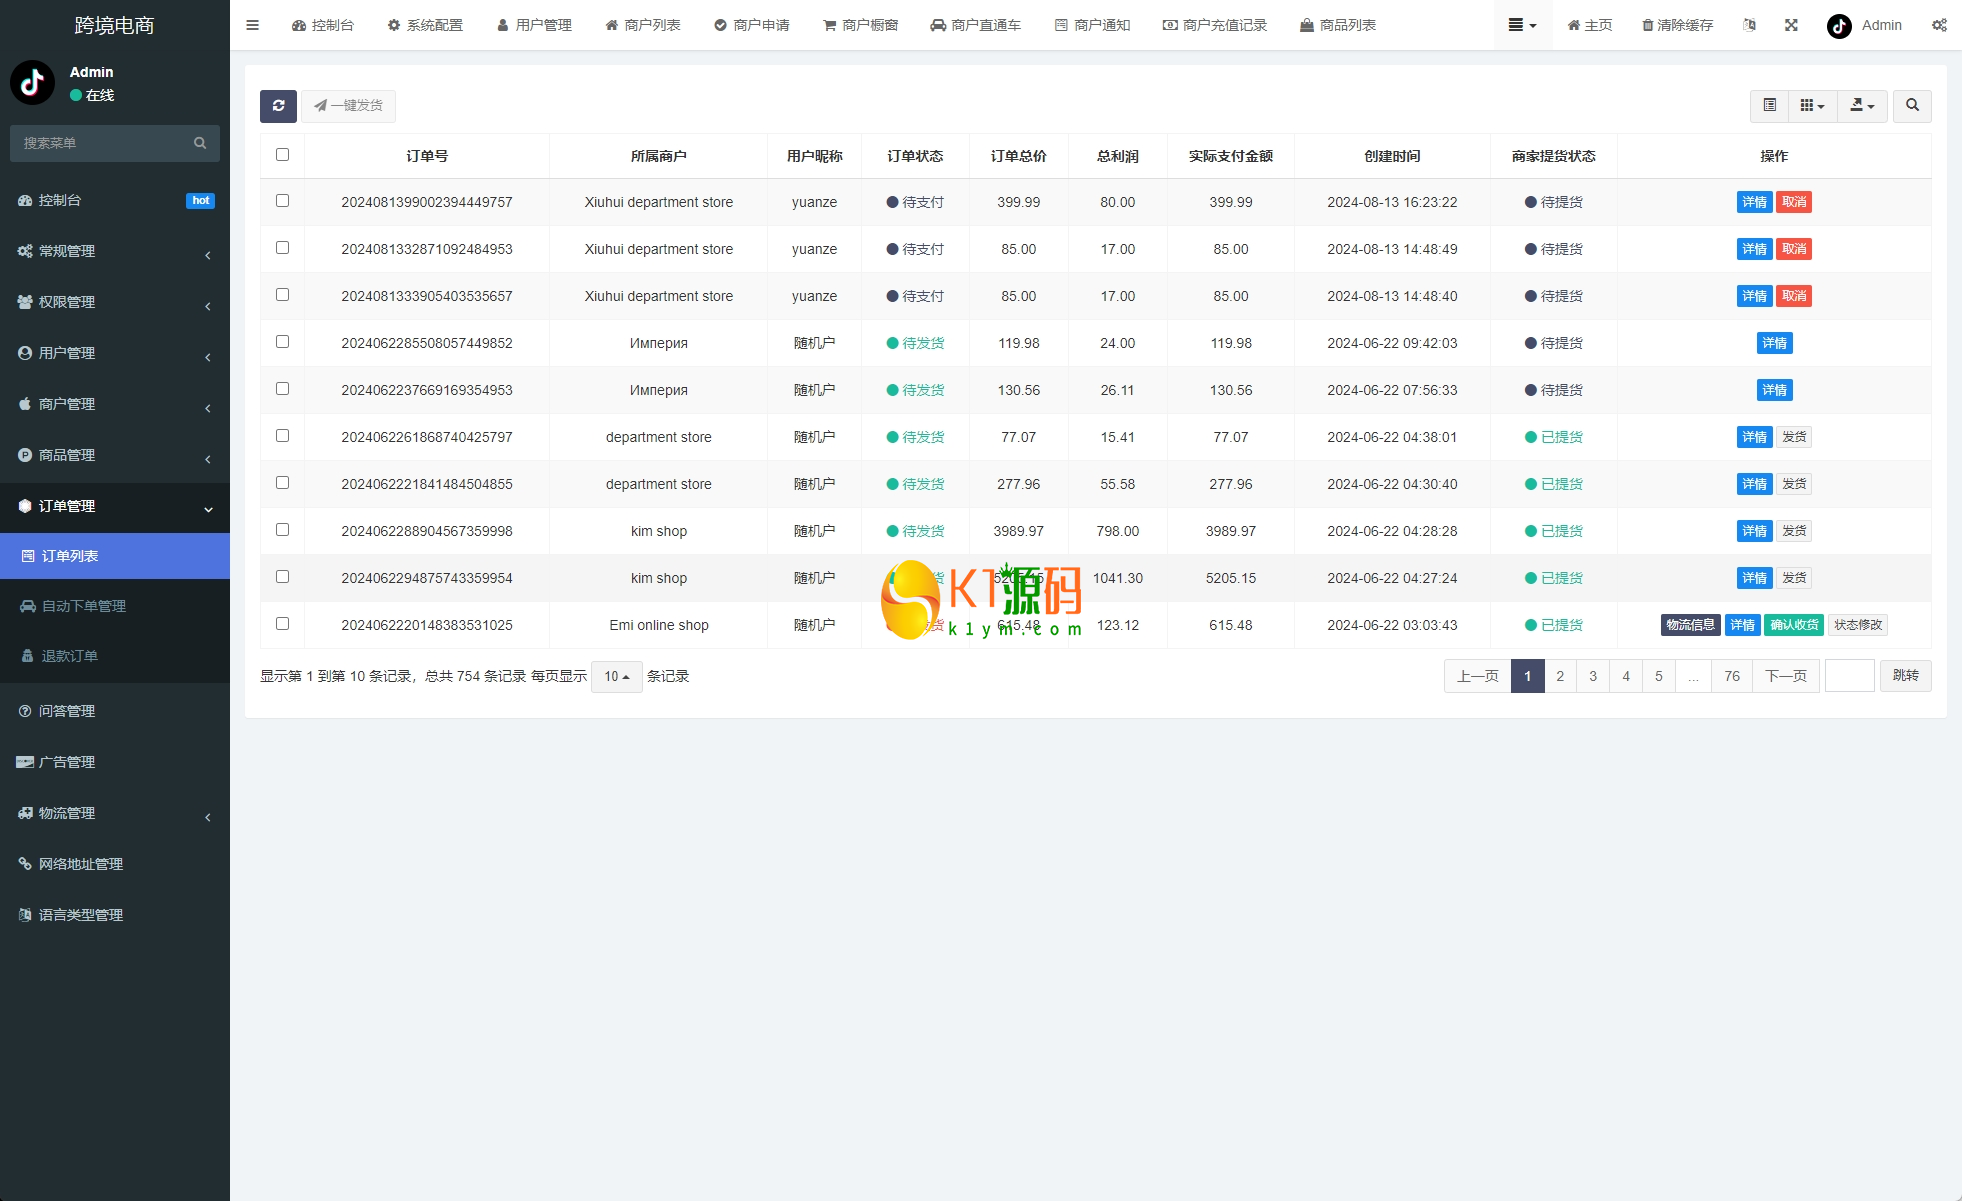
Task: Click the TikTok avatar beside Admin in header
Action: pyautogui.click(x=1839, y=26)
